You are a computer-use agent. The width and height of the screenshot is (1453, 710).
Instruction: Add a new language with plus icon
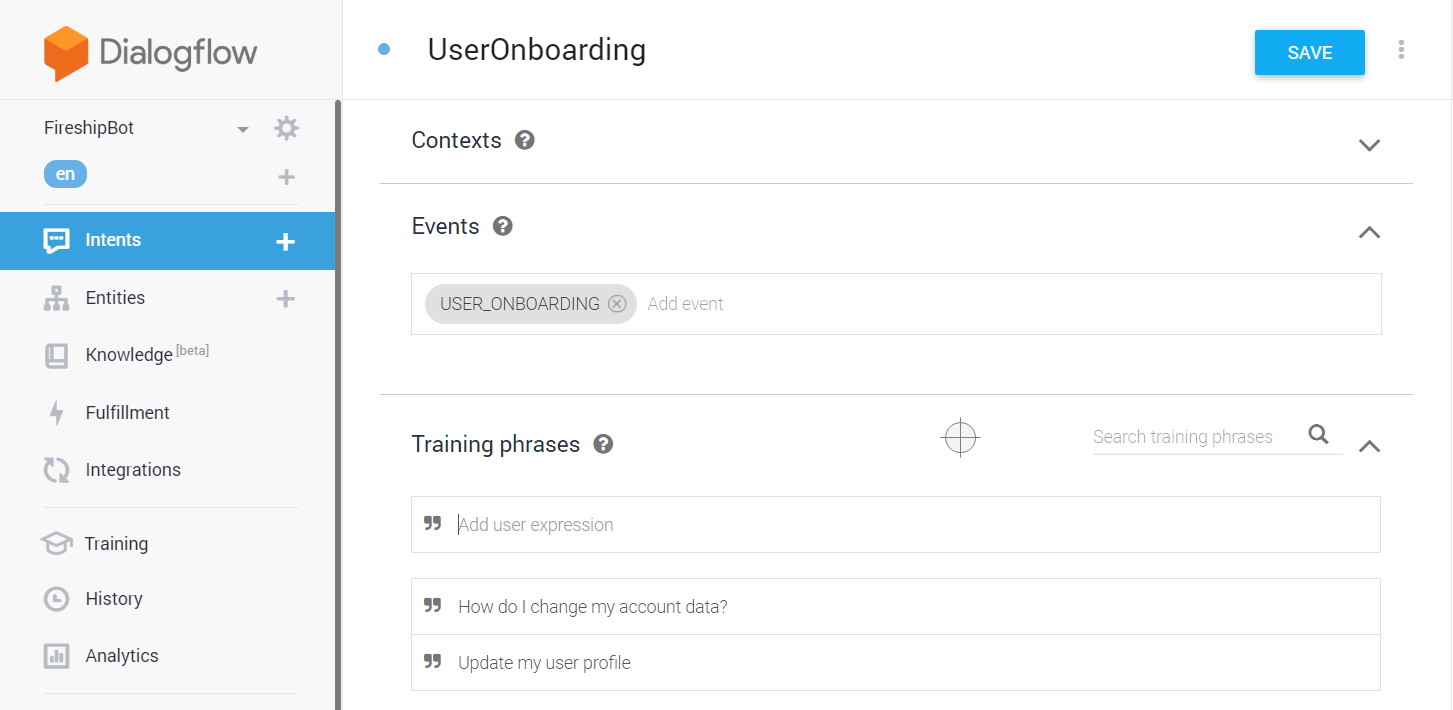click(286, 177)
